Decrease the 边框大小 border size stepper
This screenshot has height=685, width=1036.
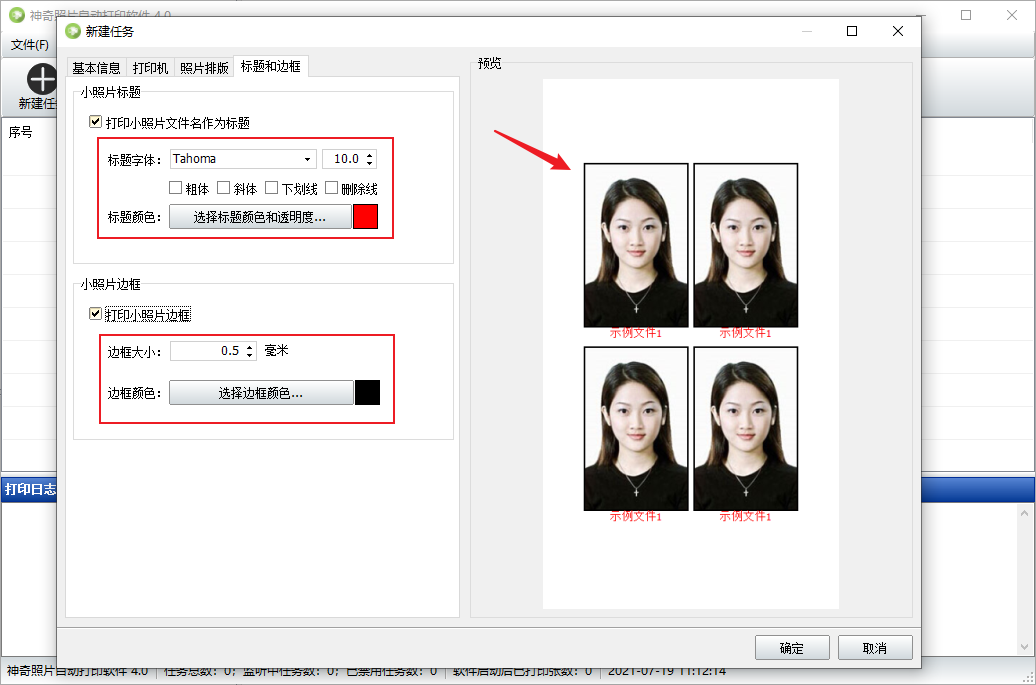pos(249,355)
